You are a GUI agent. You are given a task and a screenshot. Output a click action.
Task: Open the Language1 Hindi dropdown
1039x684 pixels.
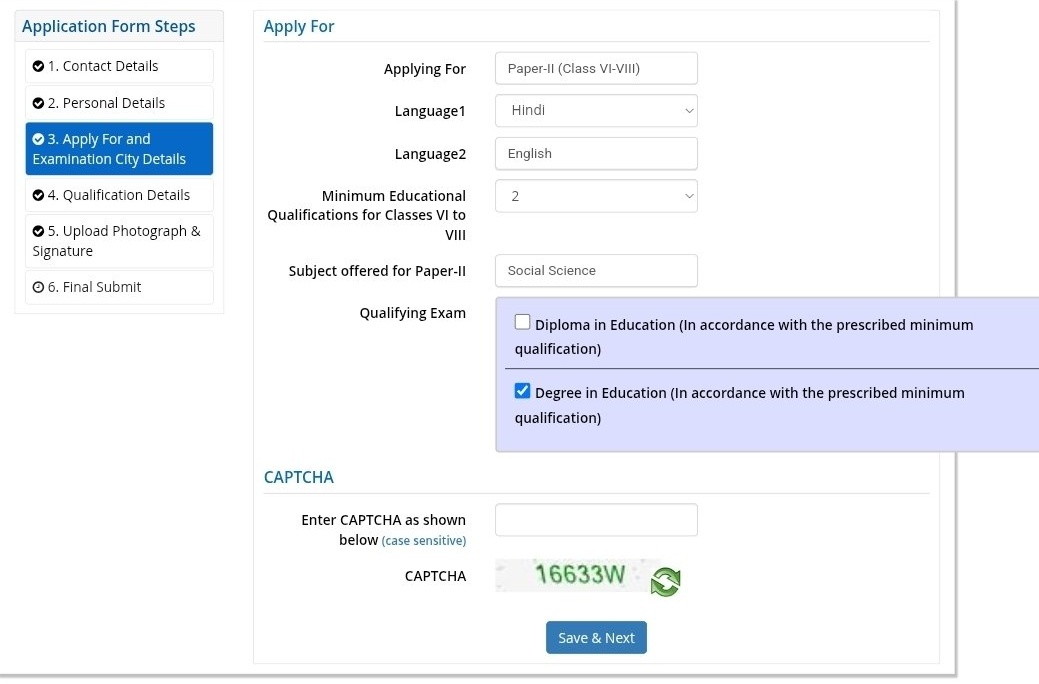point(596,111)
